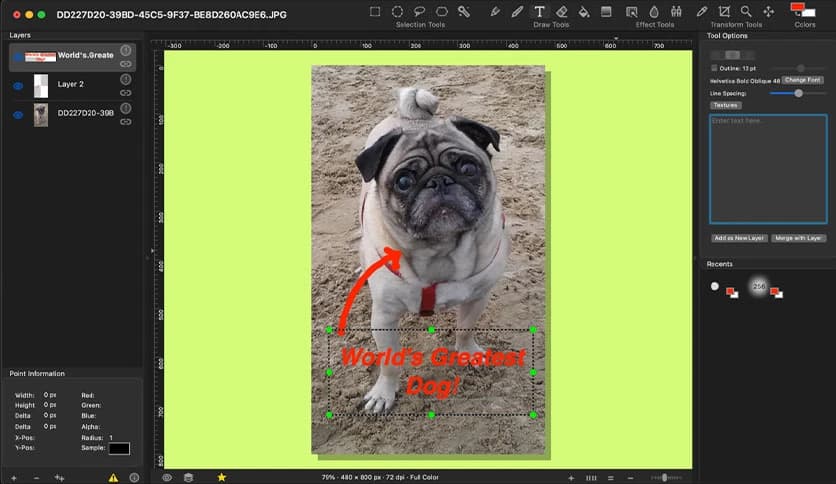Click the Textures button
Image resolution: width=836 pixels, height=484 pixels.
click(725, 105)
